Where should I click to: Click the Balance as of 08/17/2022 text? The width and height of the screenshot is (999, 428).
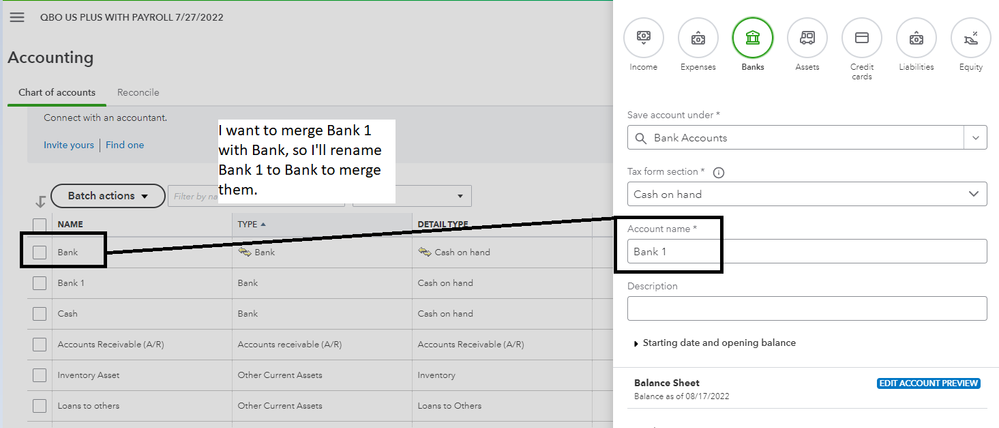point(682,396)
